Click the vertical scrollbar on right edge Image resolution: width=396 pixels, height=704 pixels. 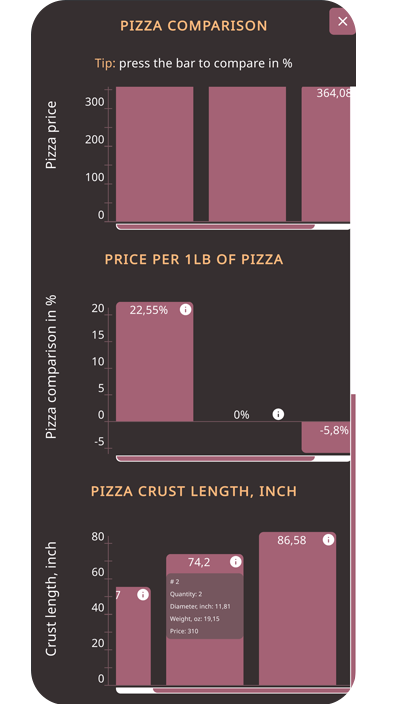coord(353,539)
